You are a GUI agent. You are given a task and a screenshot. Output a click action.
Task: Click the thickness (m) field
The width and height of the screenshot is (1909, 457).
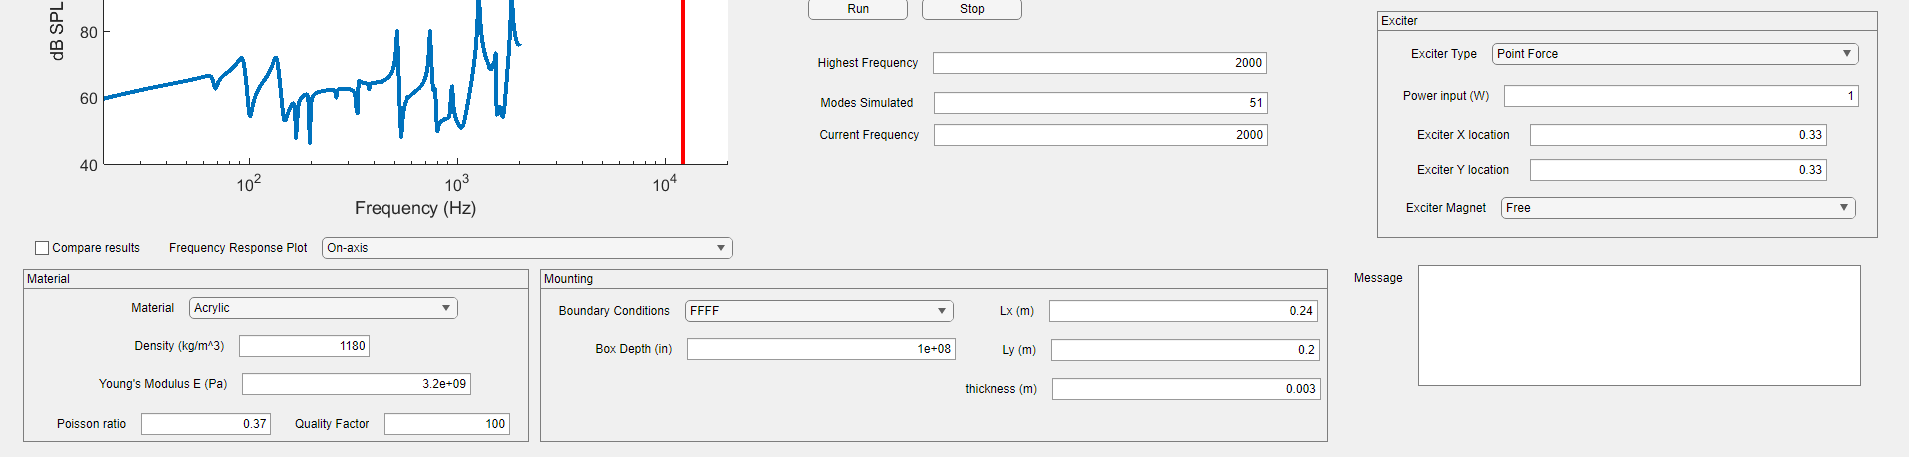coord(1186,389)
